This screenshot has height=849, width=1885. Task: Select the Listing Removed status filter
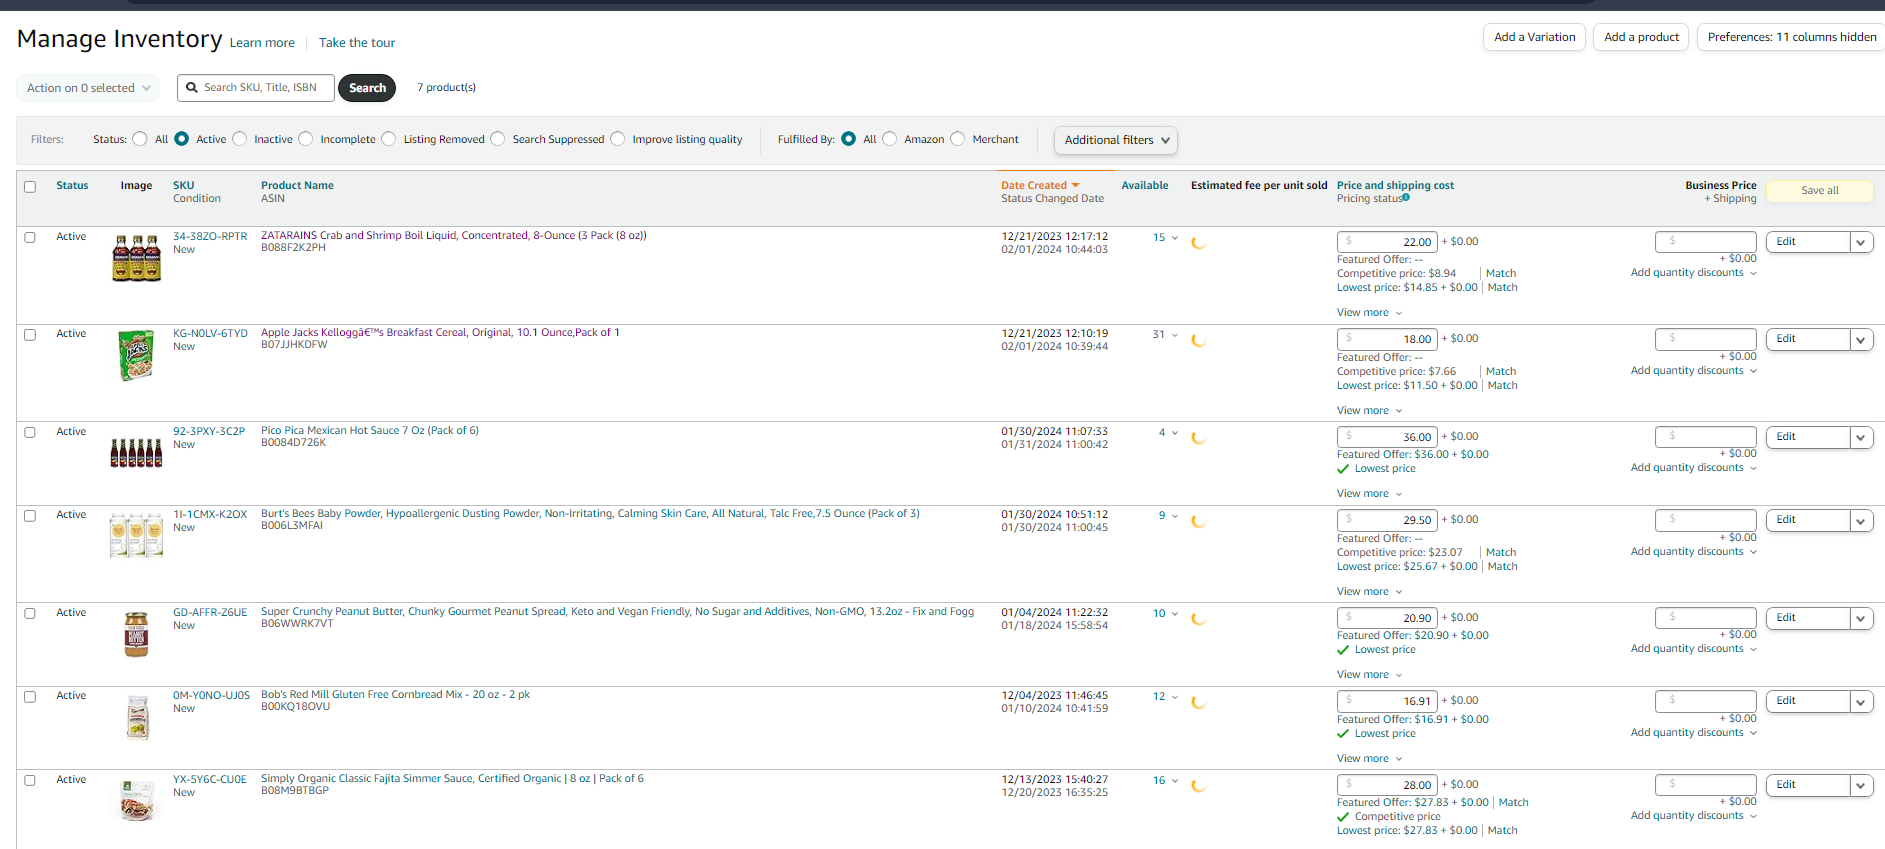(x=389, y=139)
